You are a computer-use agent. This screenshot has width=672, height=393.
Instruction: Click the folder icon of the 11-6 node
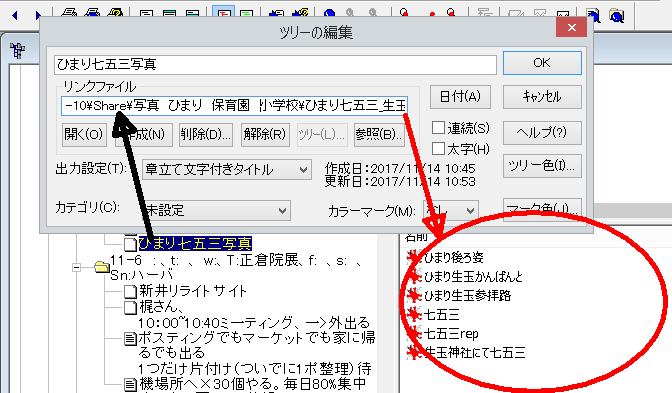tap(102, 267)
